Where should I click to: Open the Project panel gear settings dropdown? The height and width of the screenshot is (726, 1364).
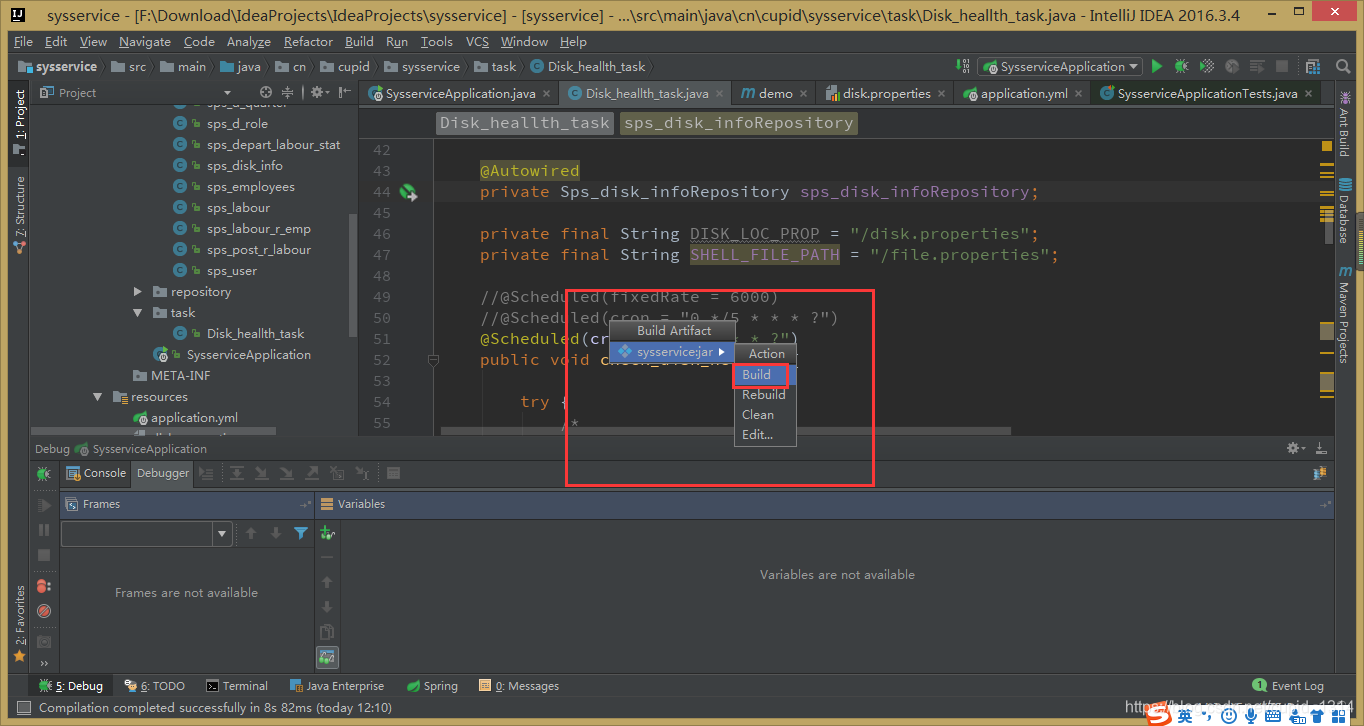(x=319, y=92)
